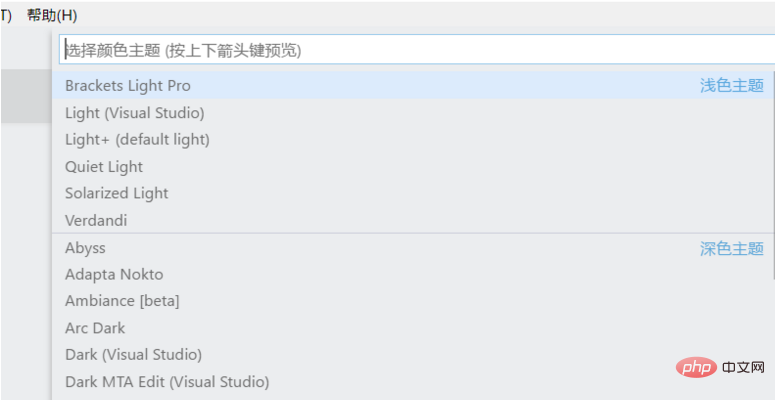
Task: Select the Dark (Visual Studio) theme
Action: 133,355
